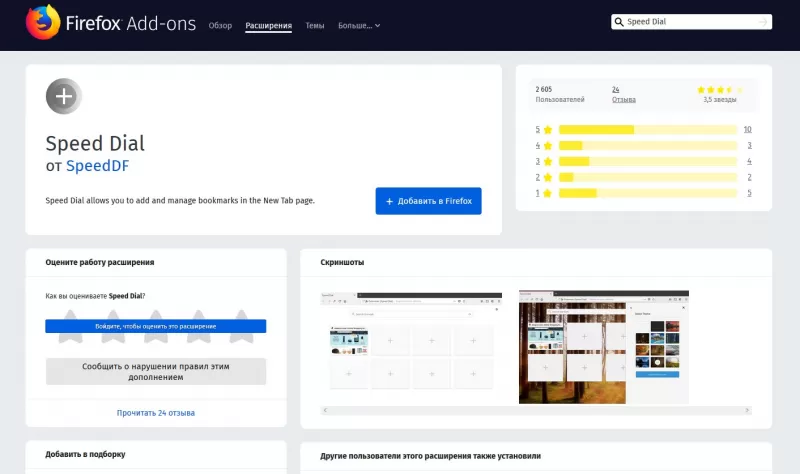Open the 10 five-star reviews count
The height and width of the screenshot is (474, 800).
[747, 130]
